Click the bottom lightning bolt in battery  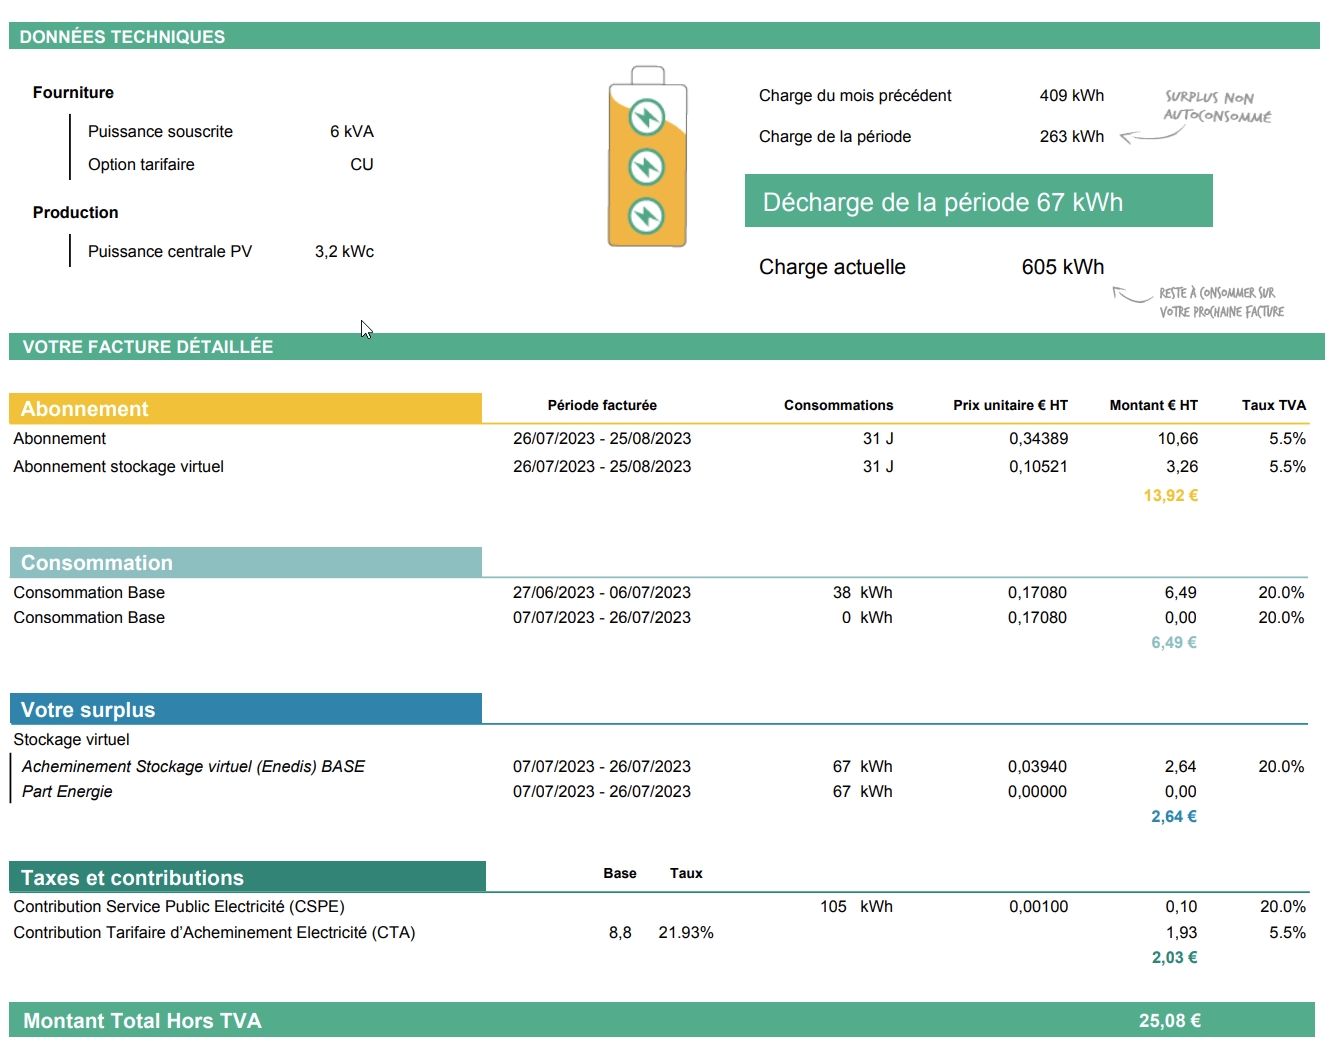click(647, 215)
